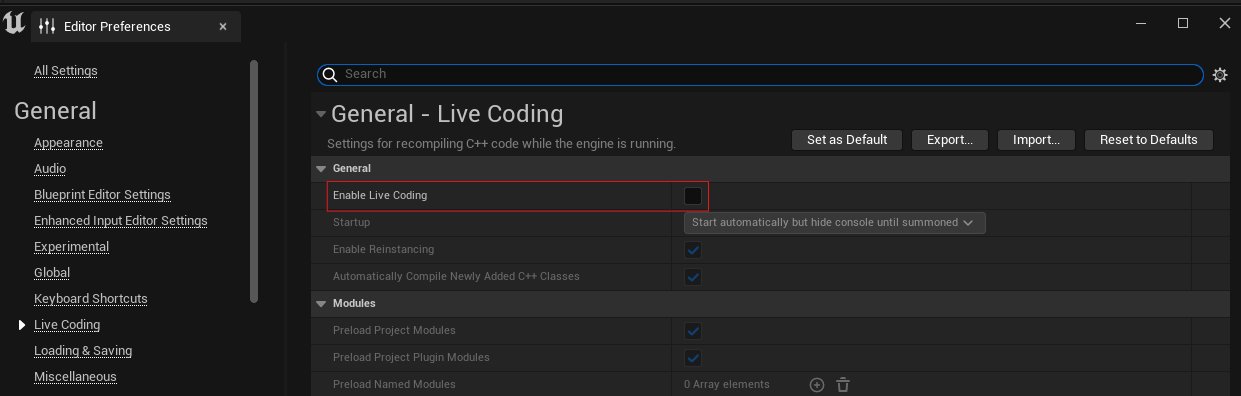Focus the settings search field
The image size is (1241, 396).
tap(760, 74)
